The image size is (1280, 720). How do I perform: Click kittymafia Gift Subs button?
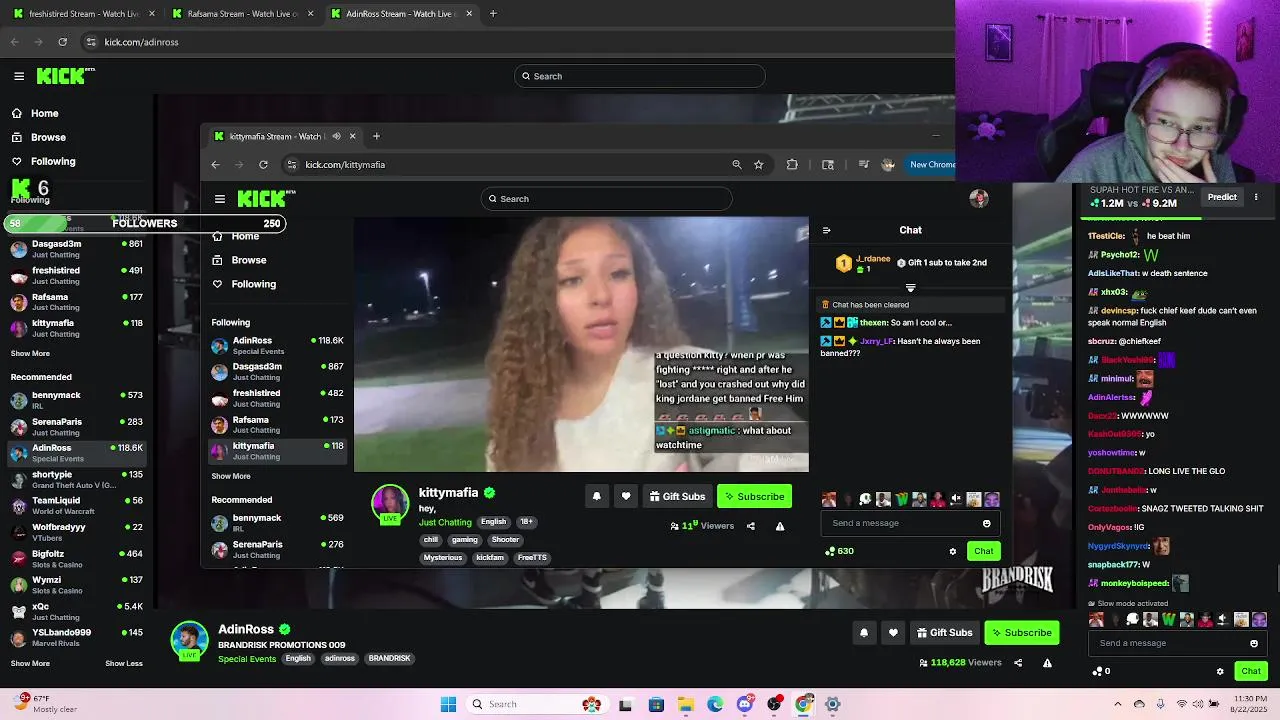[x=677, y=496]
